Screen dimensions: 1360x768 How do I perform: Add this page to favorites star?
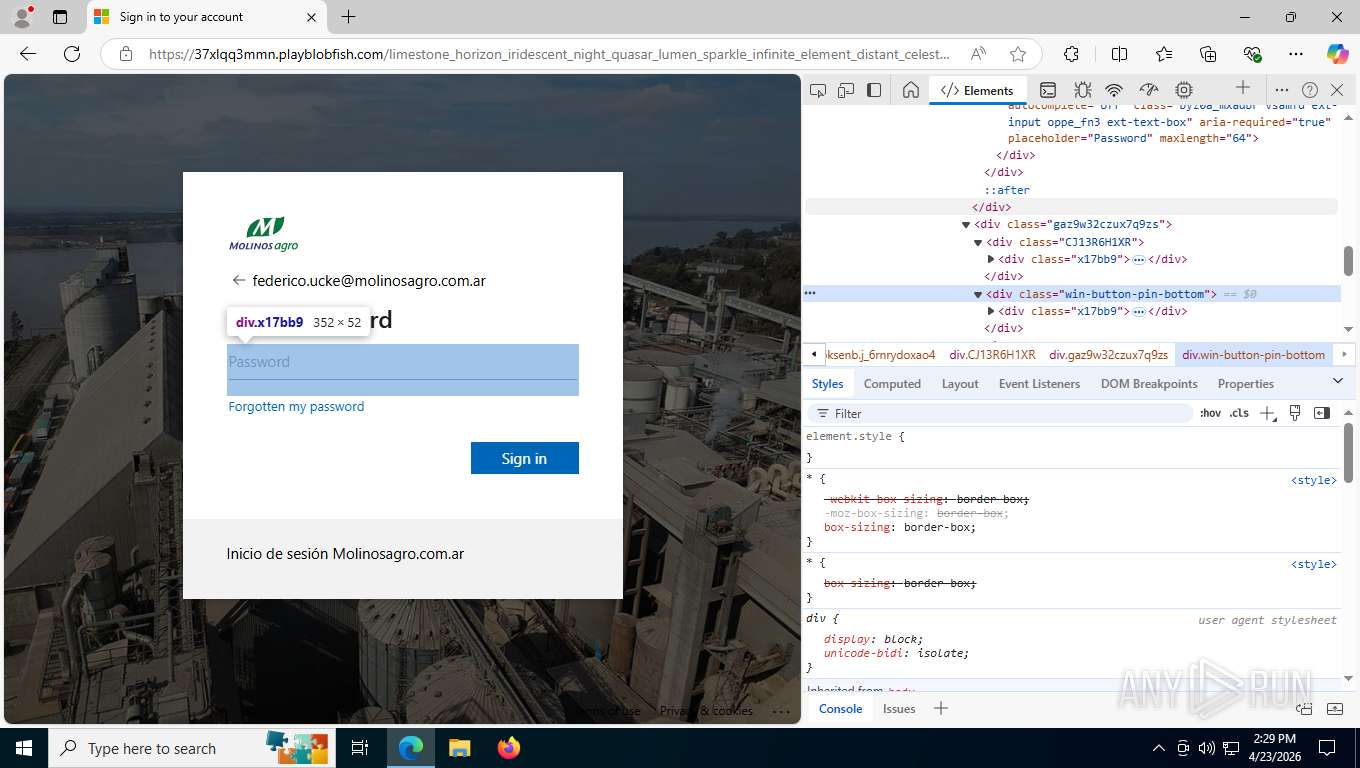tap(1018, 54)
